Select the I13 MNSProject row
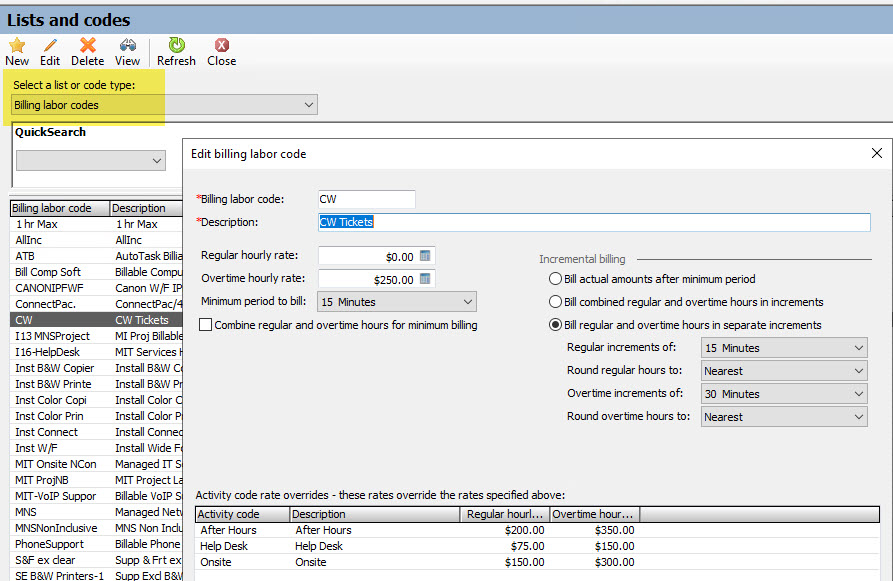 click(97, 335)
